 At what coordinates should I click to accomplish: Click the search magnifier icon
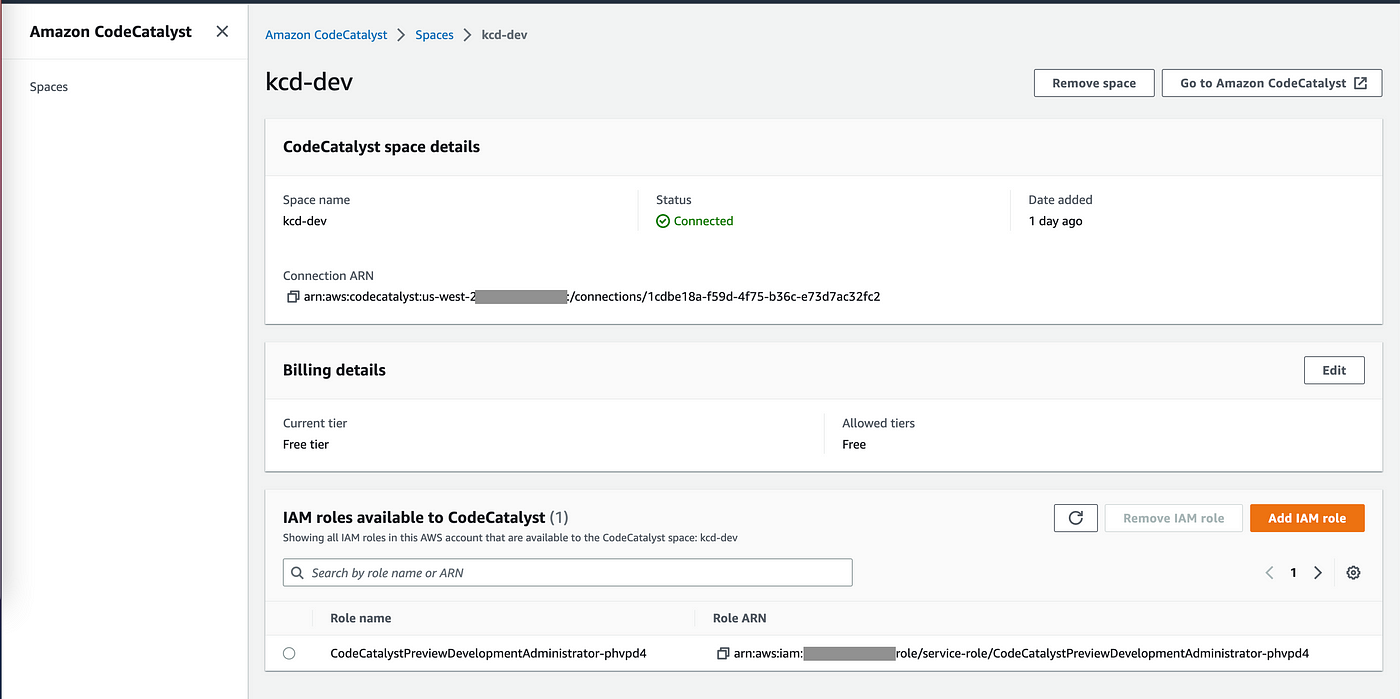297,573
